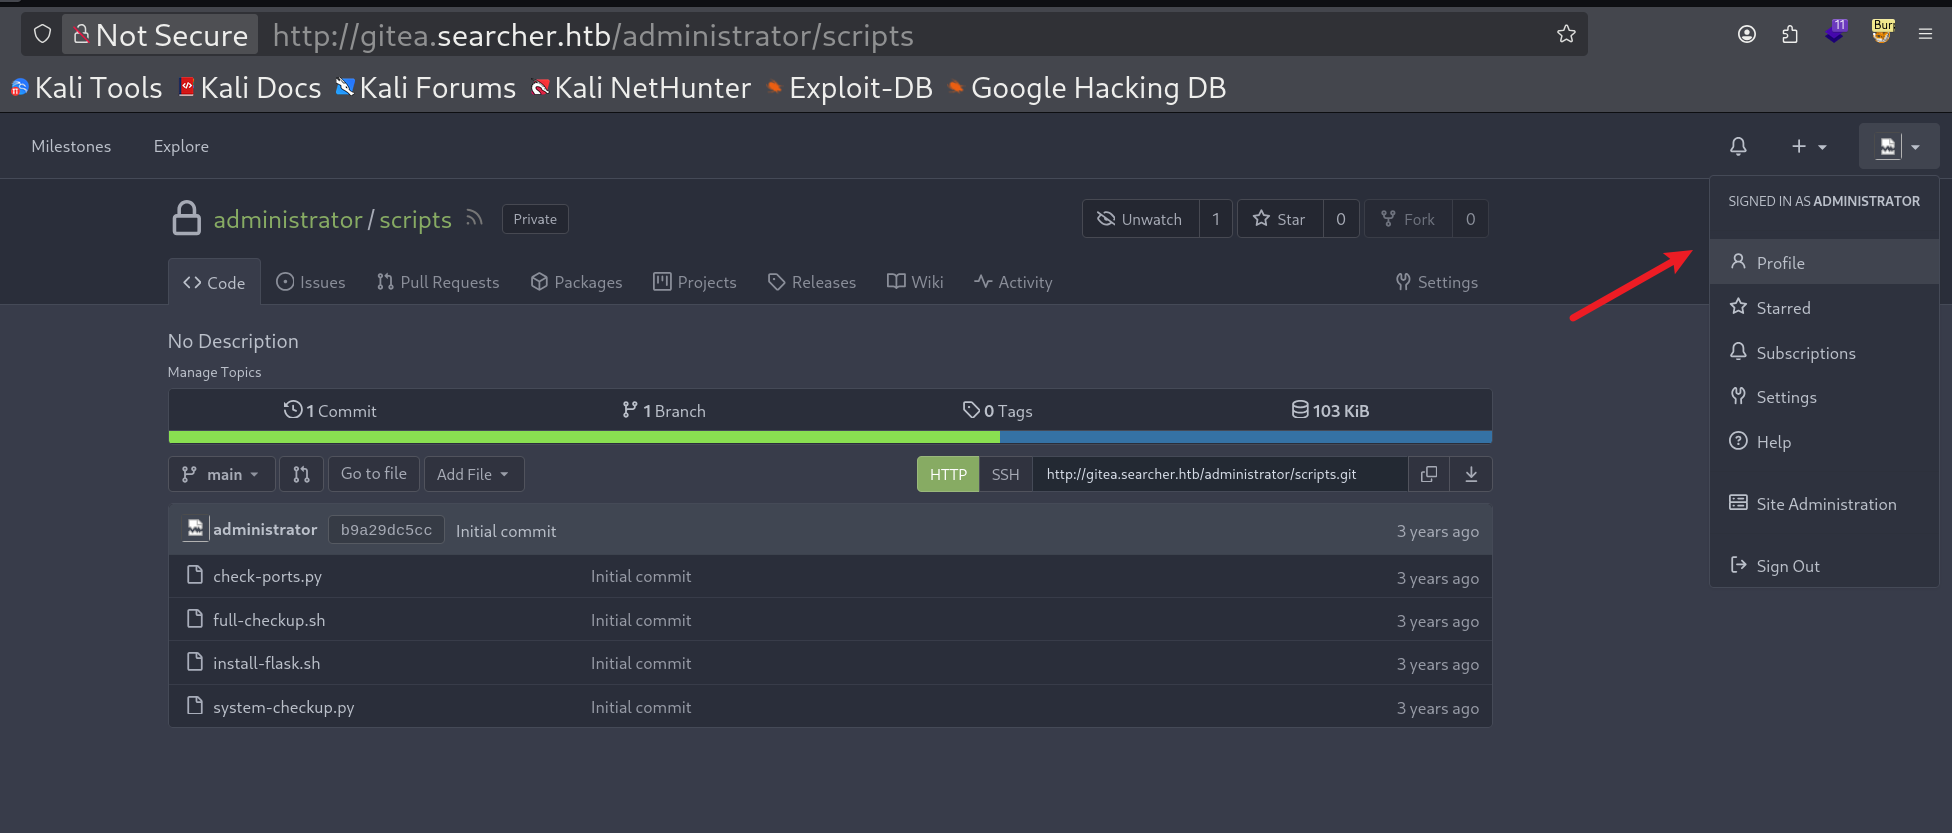Click the clone URL text field
Screen dimensions: 1952x833
[1220, 474]
